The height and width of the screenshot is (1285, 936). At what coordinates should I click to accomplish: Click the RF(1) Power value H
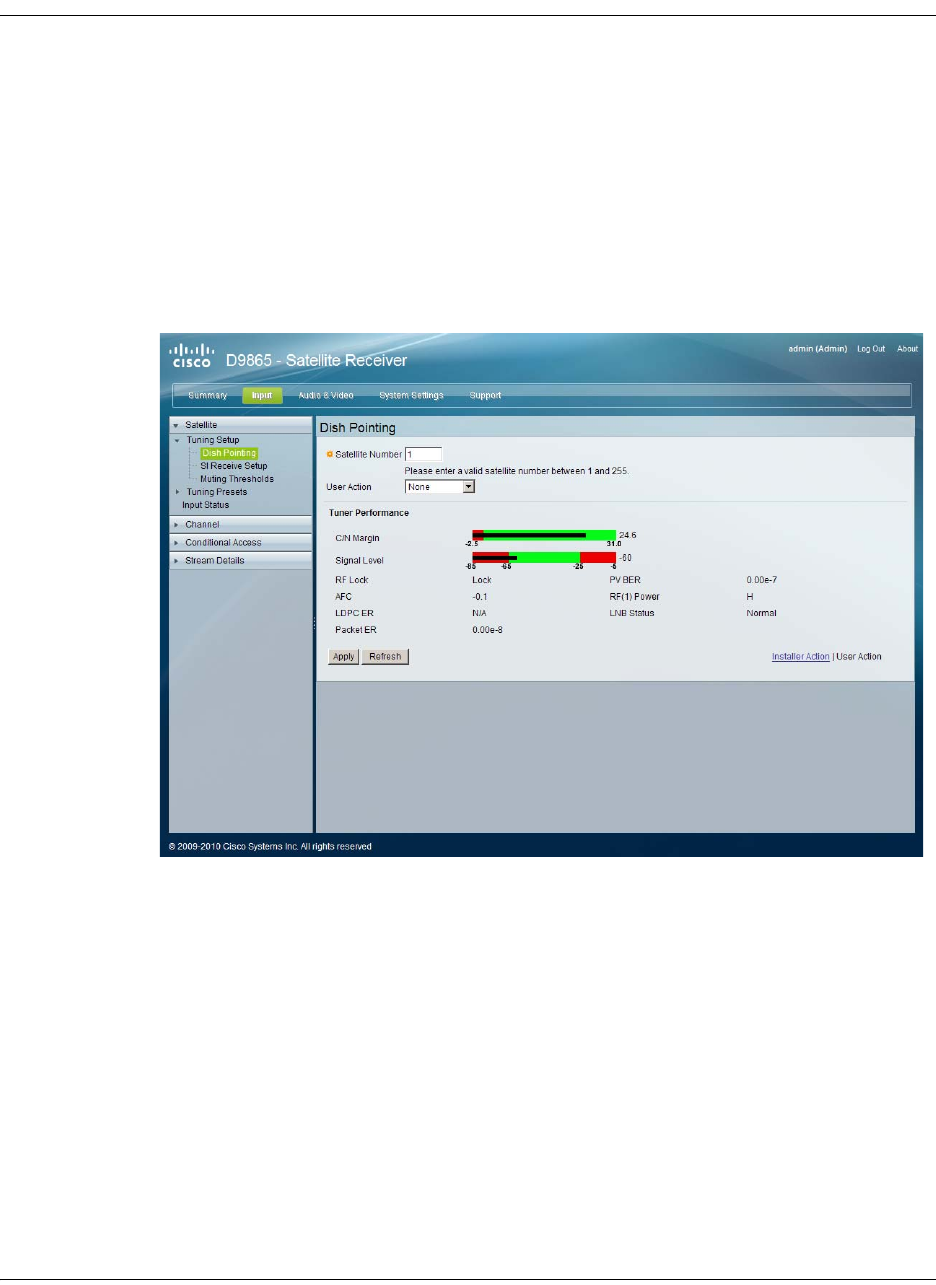pos(749,596)
